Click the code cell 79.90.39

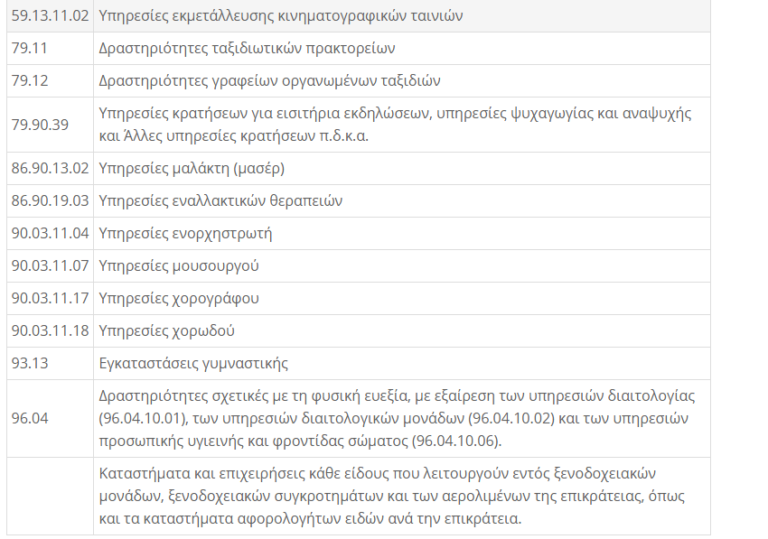tap(38, 124)
